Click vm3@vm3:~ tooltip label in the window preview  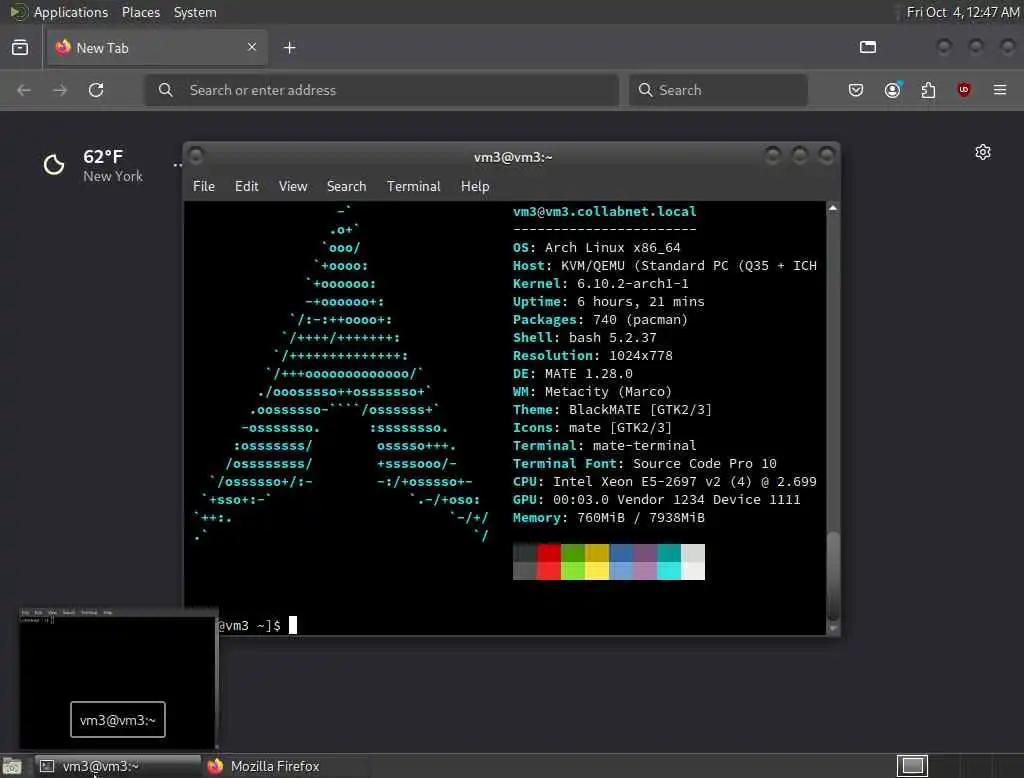tap(118, 720)
